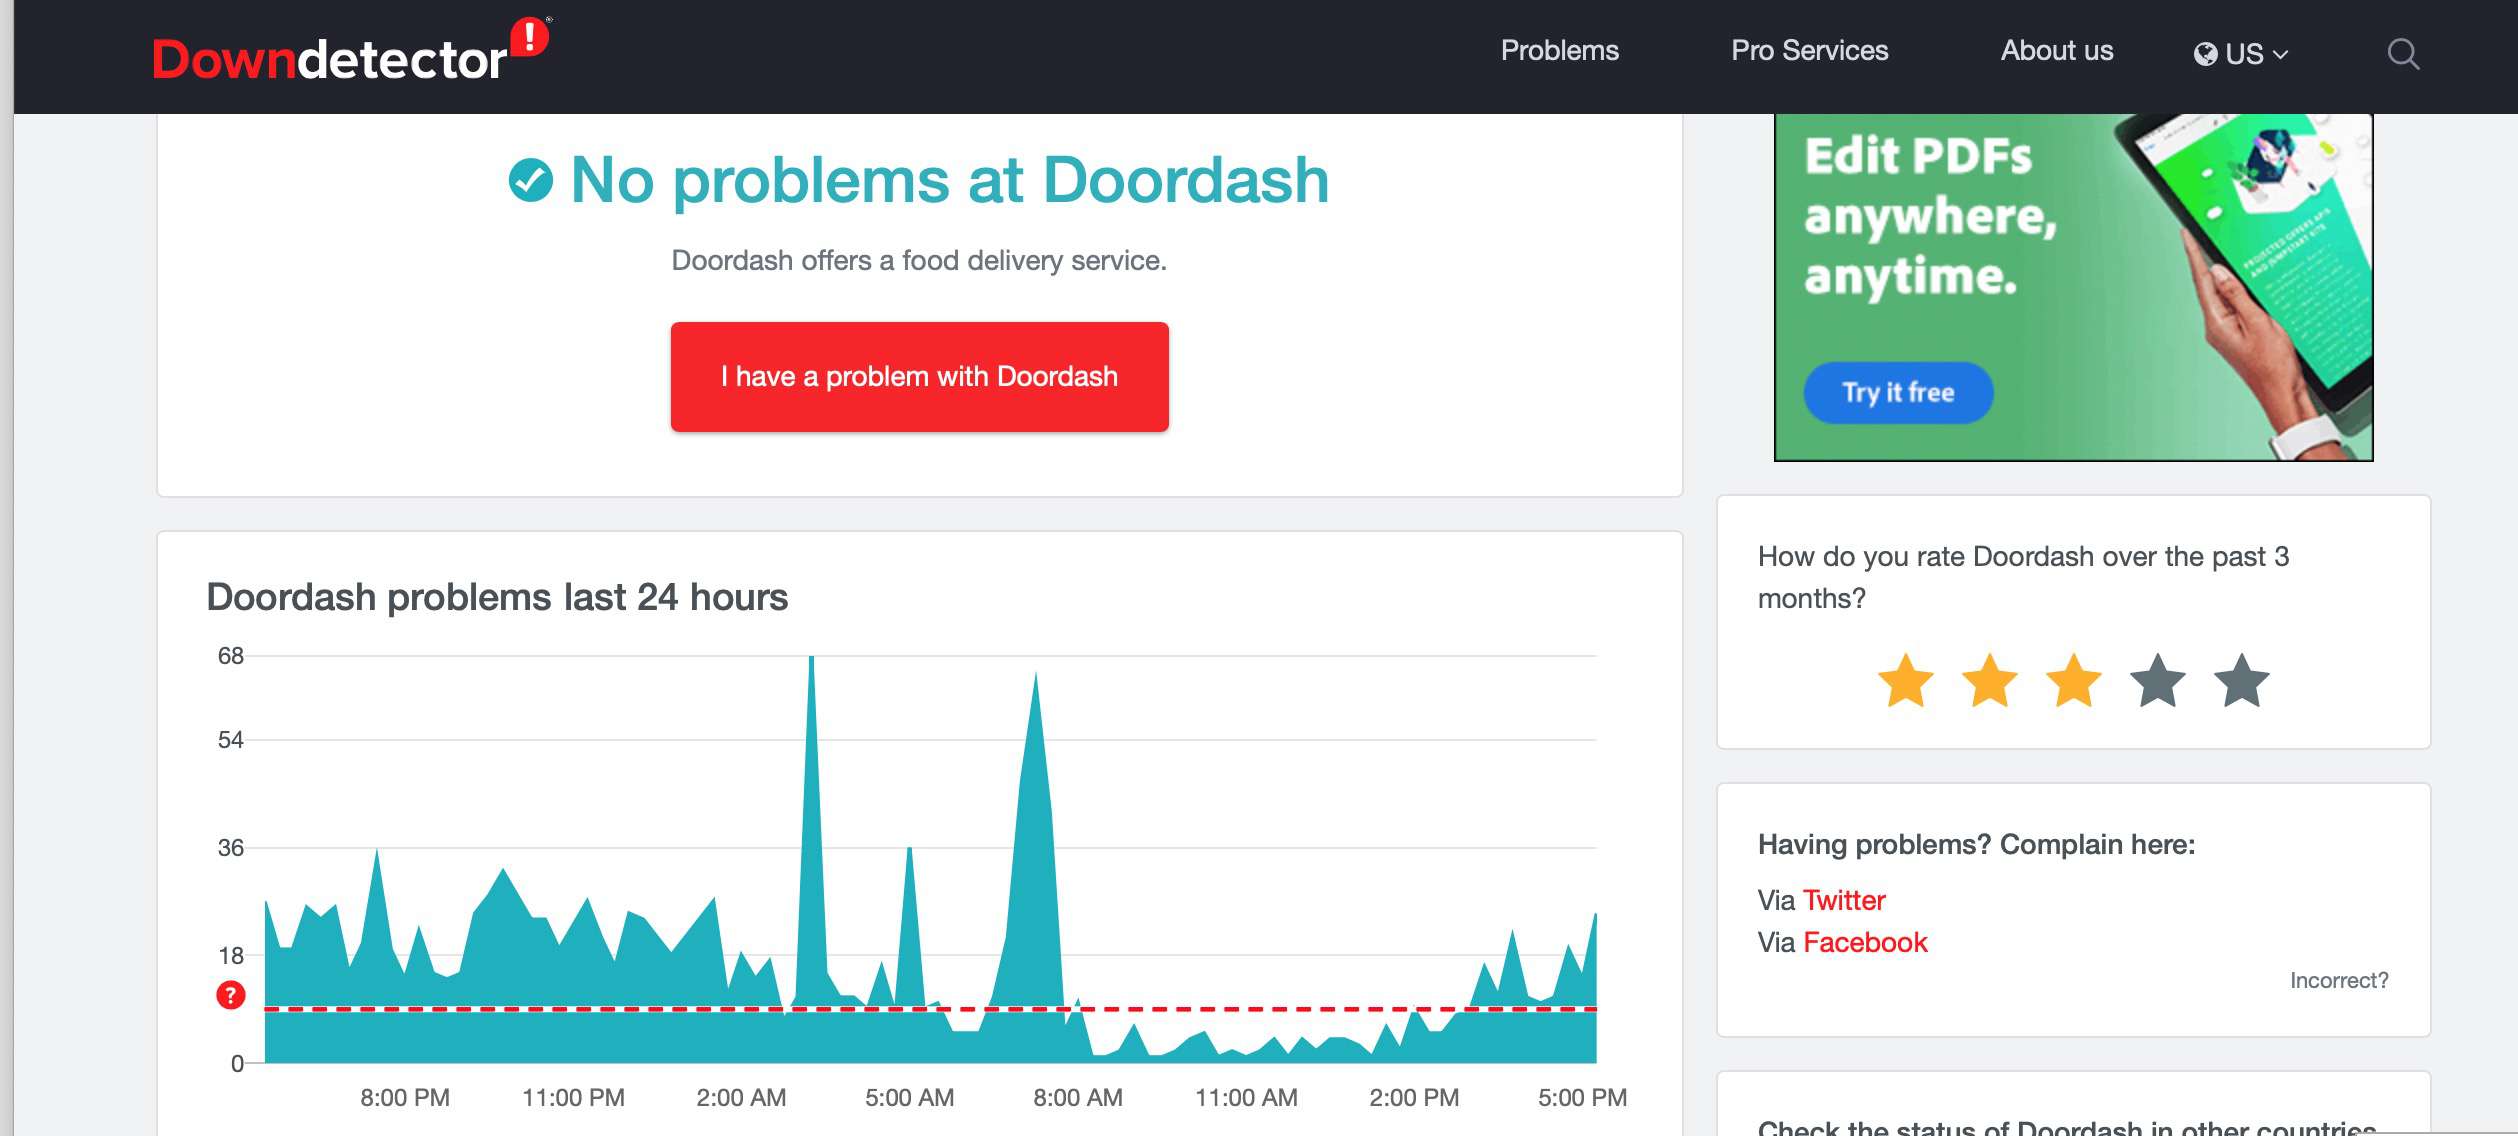This screenshot has width=2518, height=1136.
Task: Click 'Doordash offers a food delivery service.' text
Action: [x=919, y=260]
